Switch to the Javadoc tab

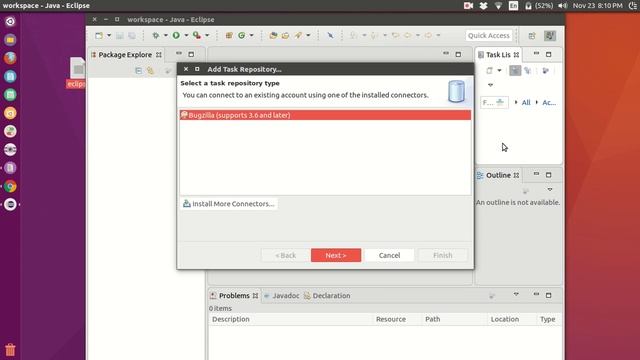[x=282, y=296]
